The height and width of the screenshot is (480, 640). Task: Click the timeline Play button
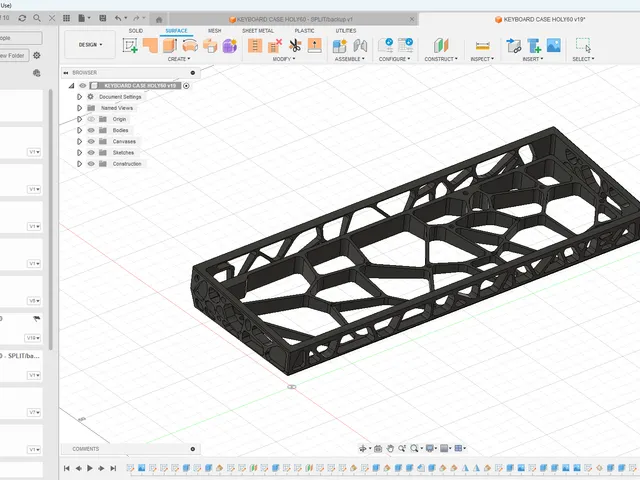pos(90,468)
